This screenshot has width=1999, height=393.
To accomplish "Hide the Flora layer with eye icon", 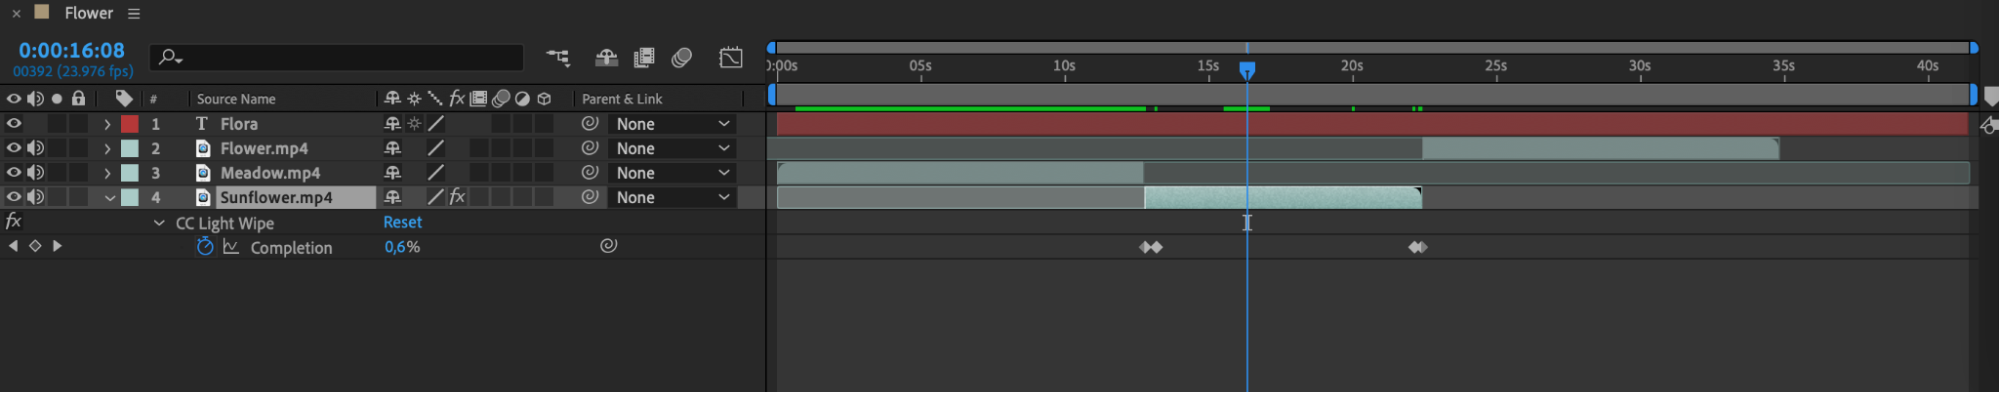I will (x=14, y=123).
